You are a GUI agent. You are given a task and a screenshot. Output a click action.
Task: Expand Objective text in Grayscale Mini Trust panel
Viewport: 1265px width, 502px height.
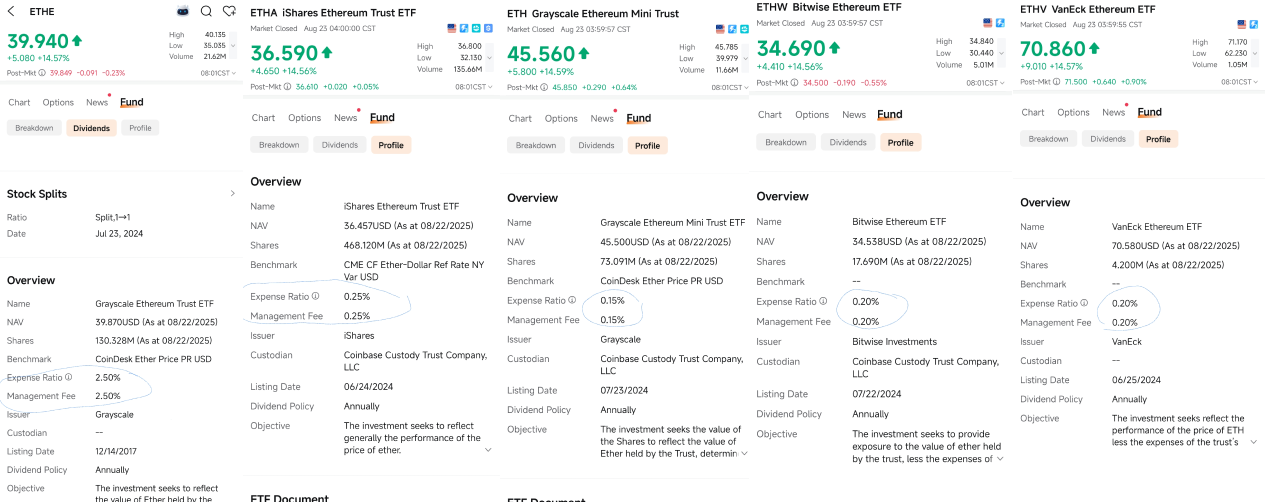point(745,453)
